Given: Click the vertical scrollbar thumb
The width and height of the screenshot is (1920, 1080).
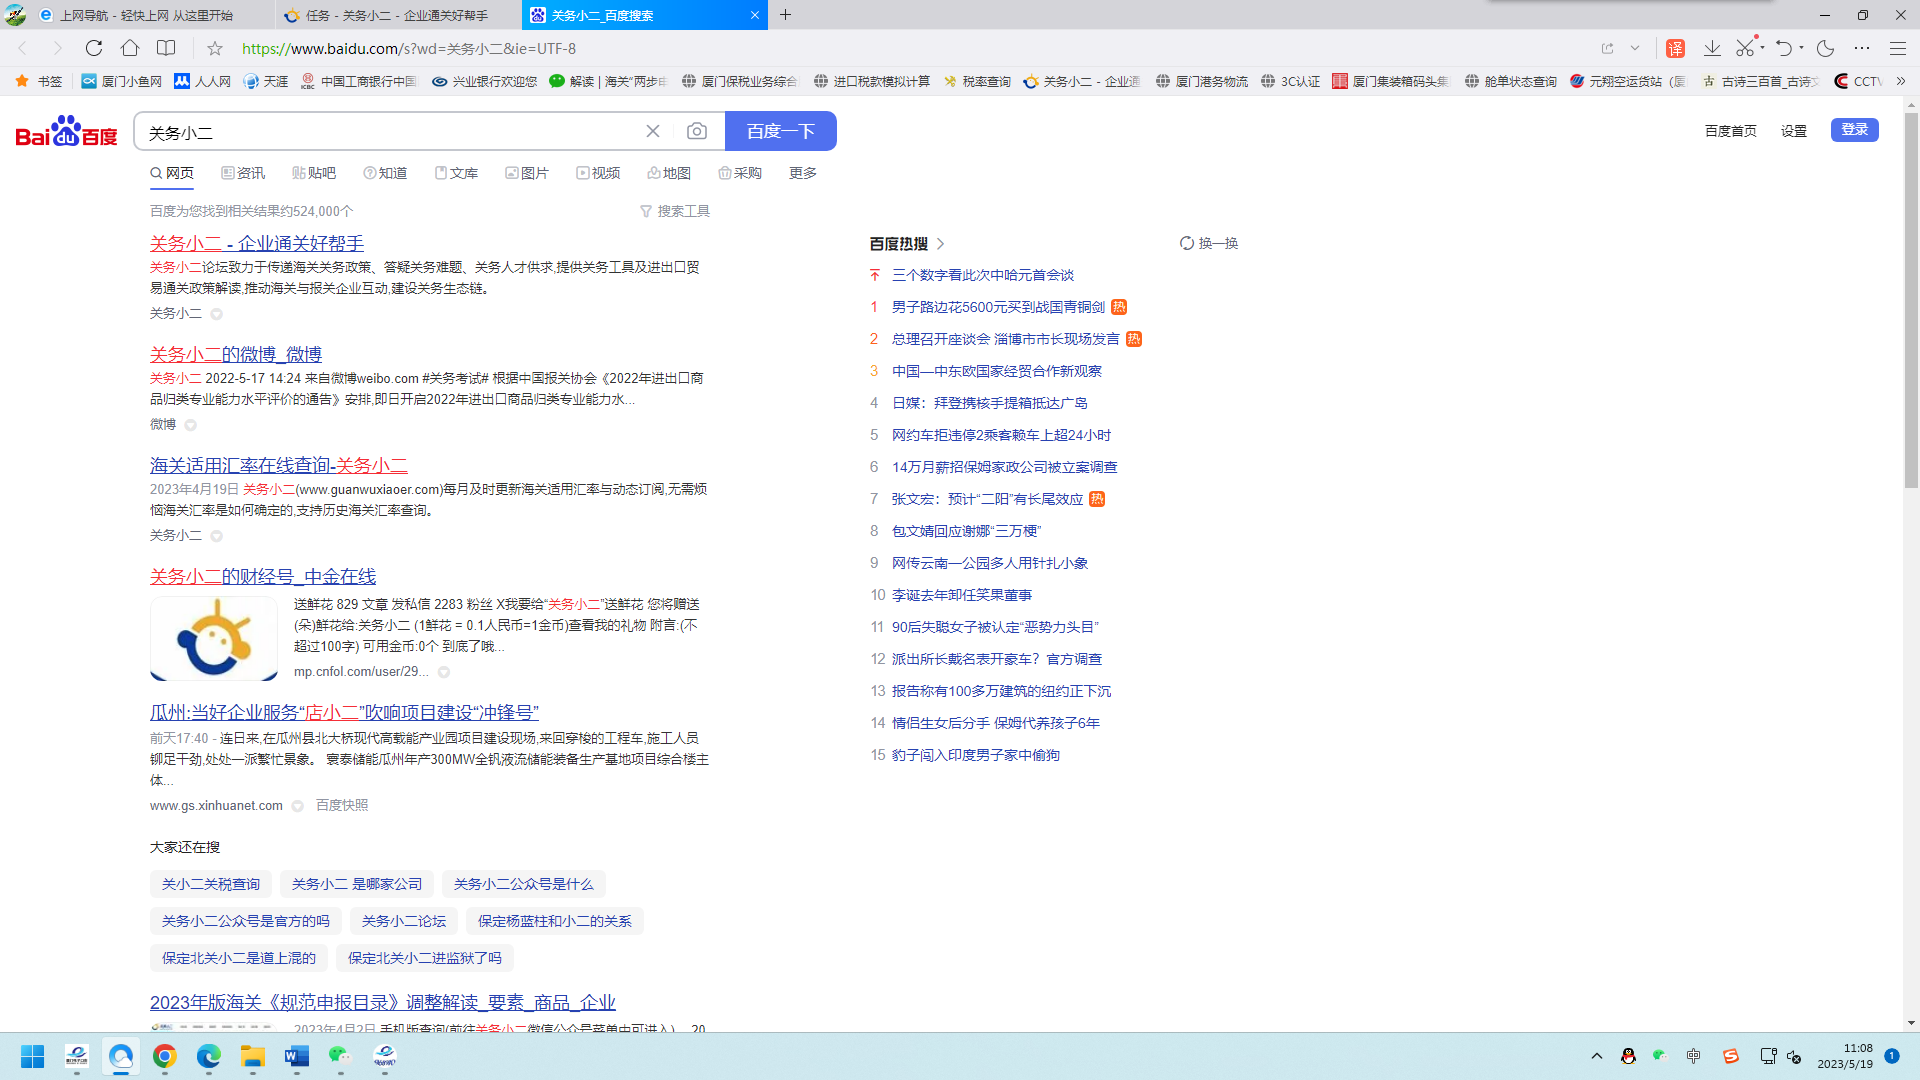Looking at the screenshot, I should pyautogui.click(x=1911, y=300).
